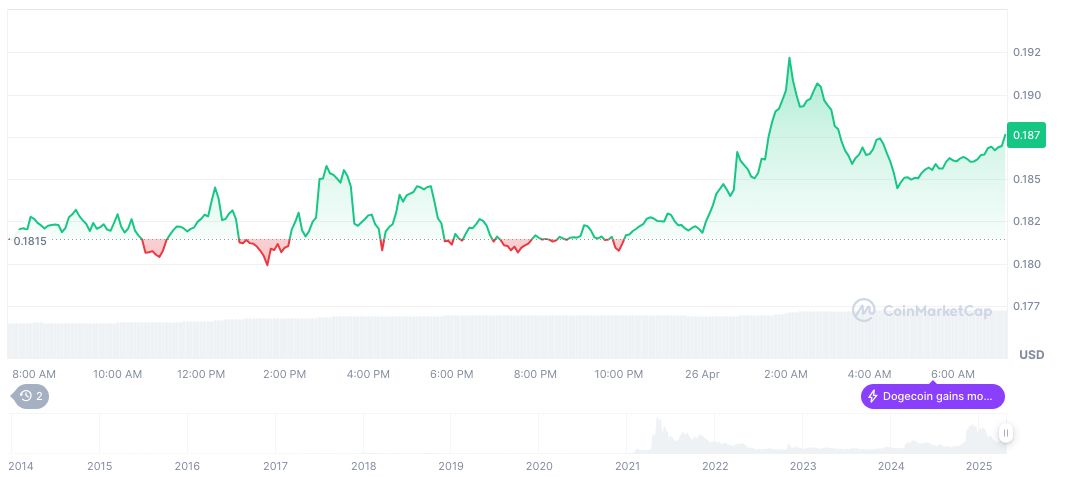
Task: Click the 12:00 PM time axis label
Action: (201, 374)
